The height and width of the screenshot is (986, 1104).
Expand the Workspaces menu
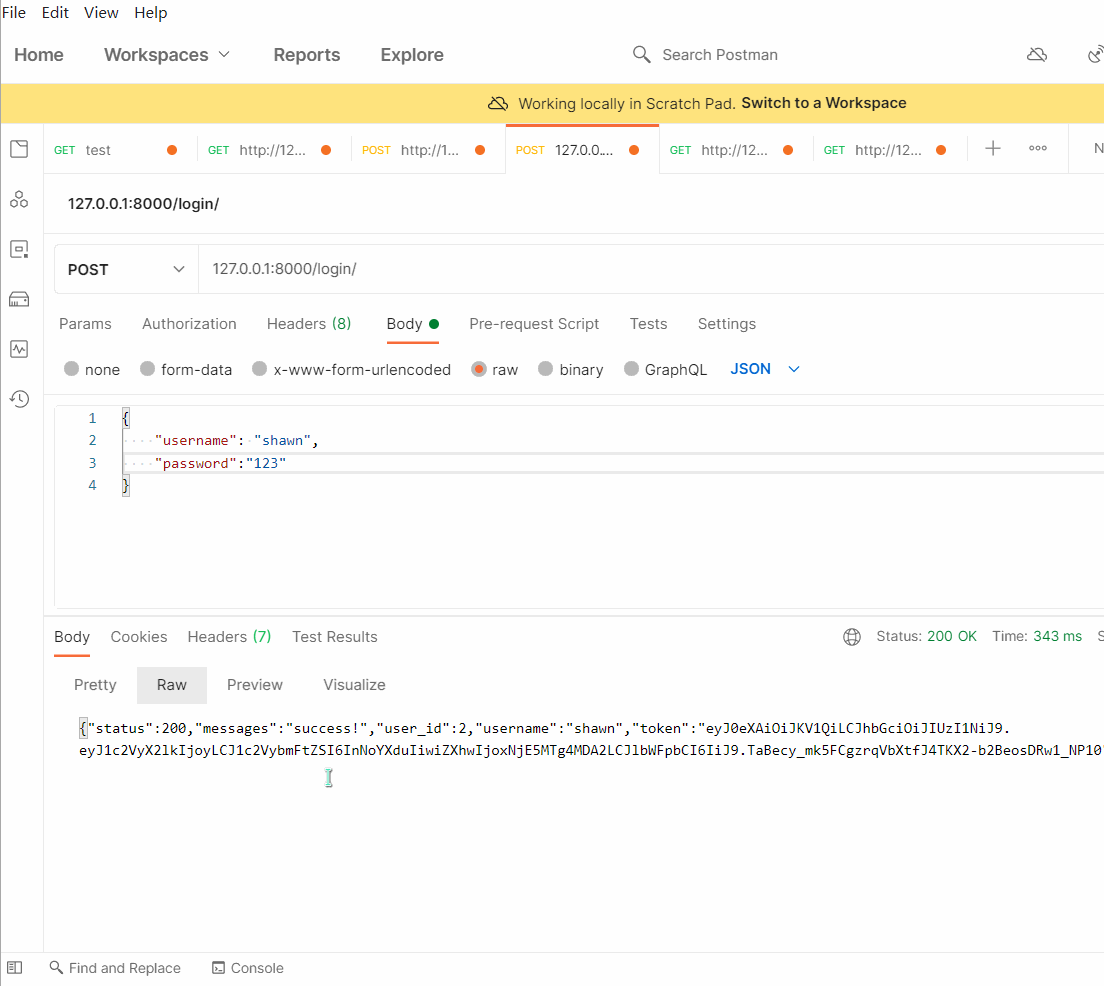coord(167,55)
